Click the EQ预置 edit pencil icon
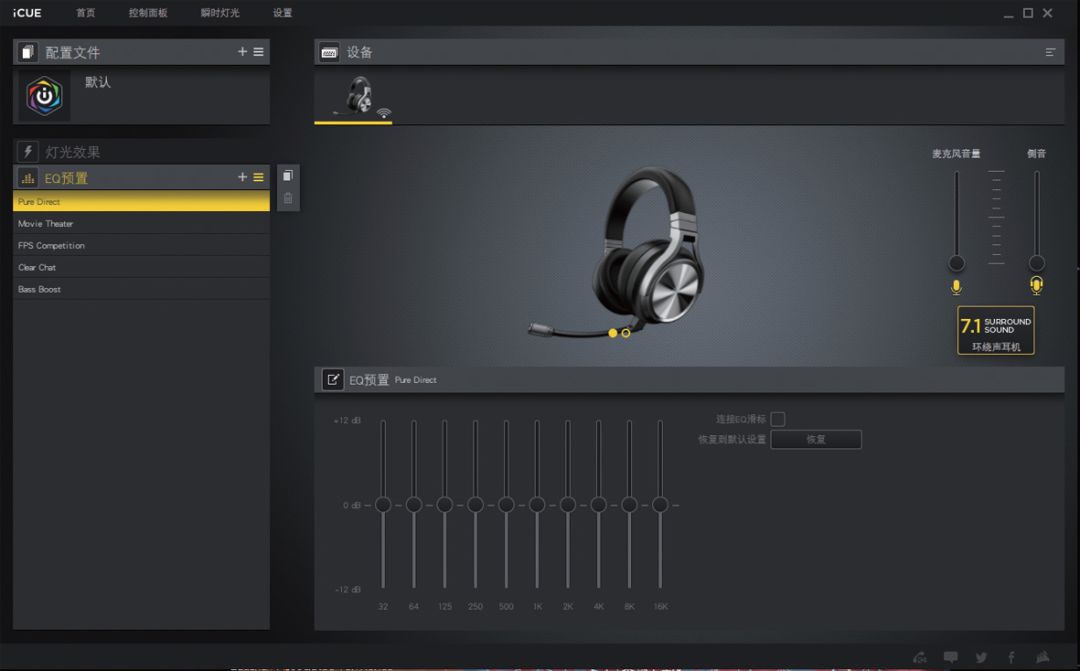This screenshot has width=1080, height=671. (333, 380)
